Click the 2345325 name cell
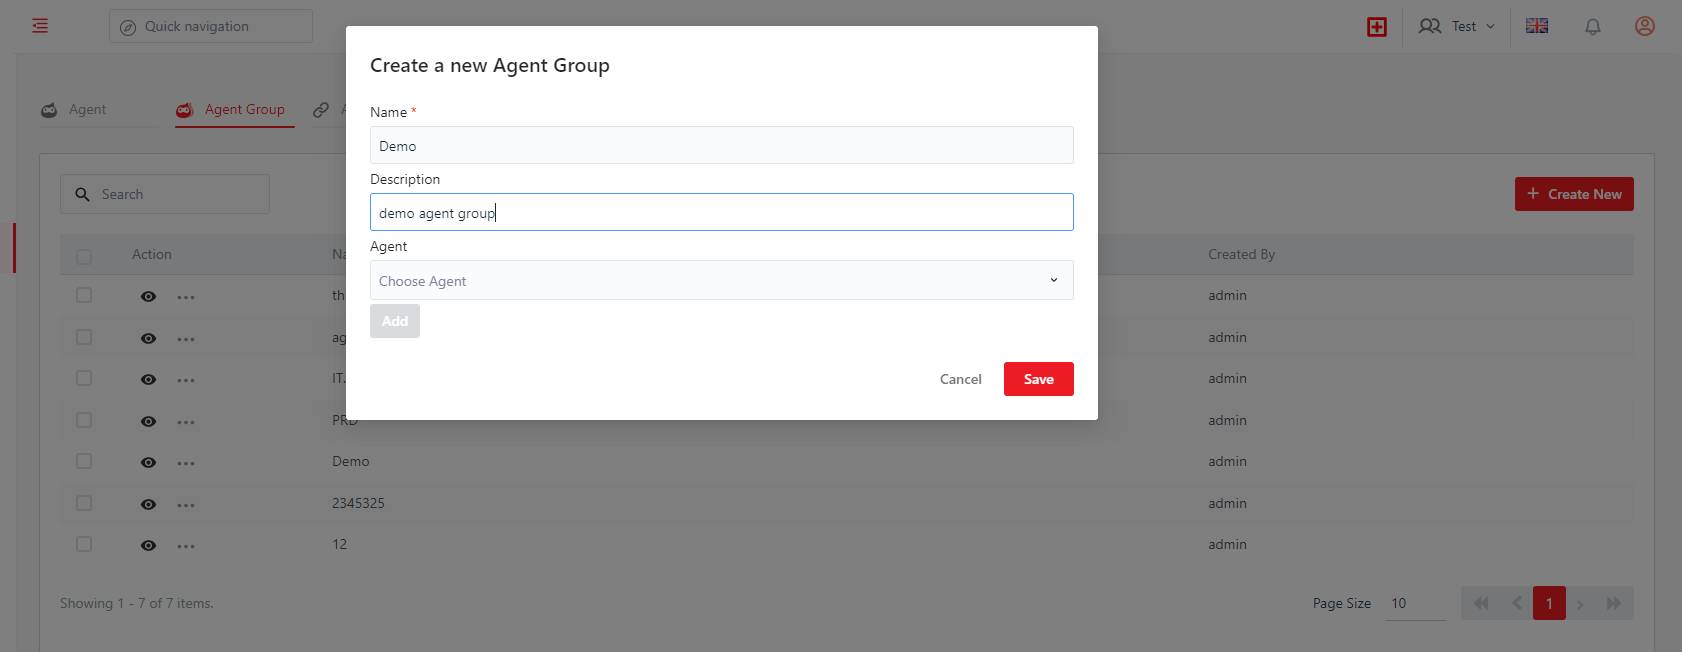The height and width of the screenshot is (652, 1682). [358, 503]
